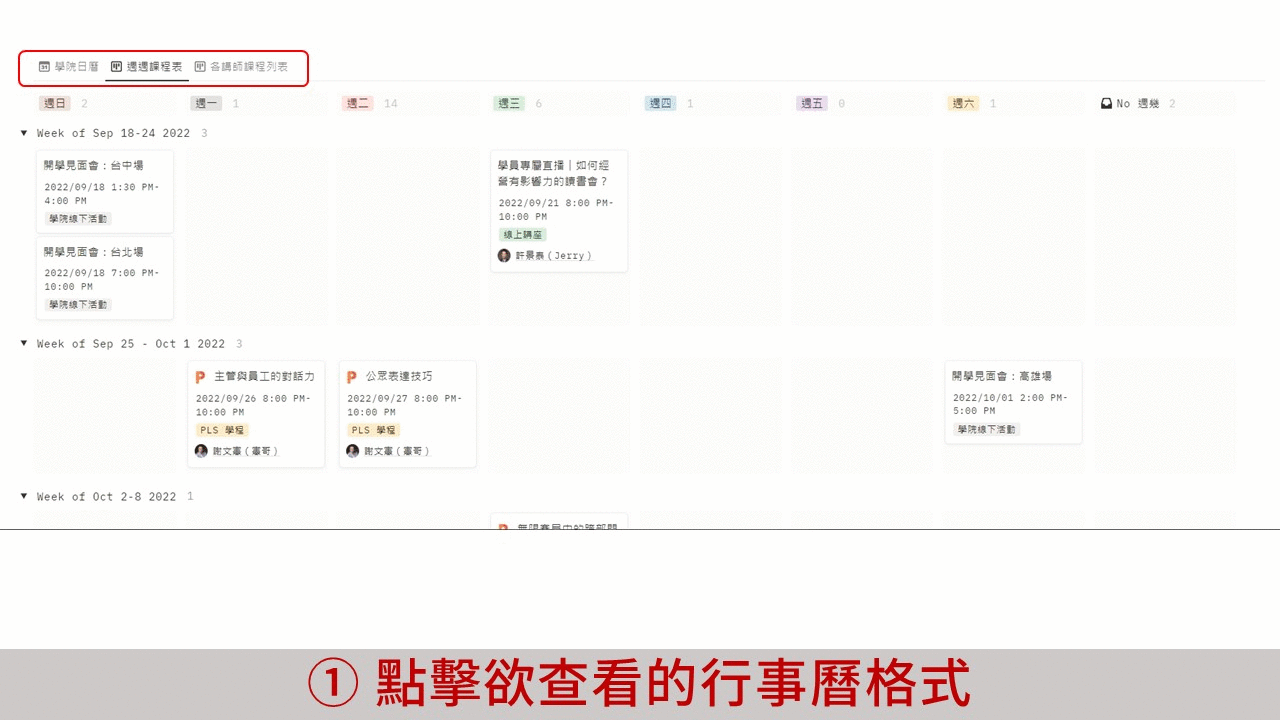Click the 週二 column header tag
The height and width of the screenshot is (720, 1280).
(x=358, y=103)
